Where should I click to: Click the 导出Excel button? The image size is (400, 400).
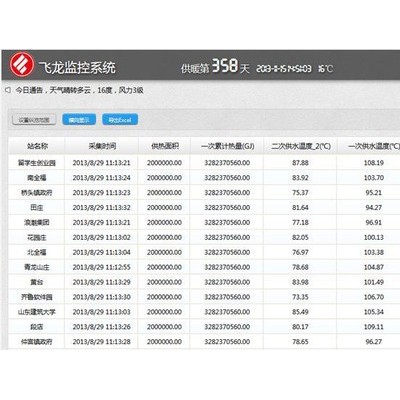pos(120,120)
